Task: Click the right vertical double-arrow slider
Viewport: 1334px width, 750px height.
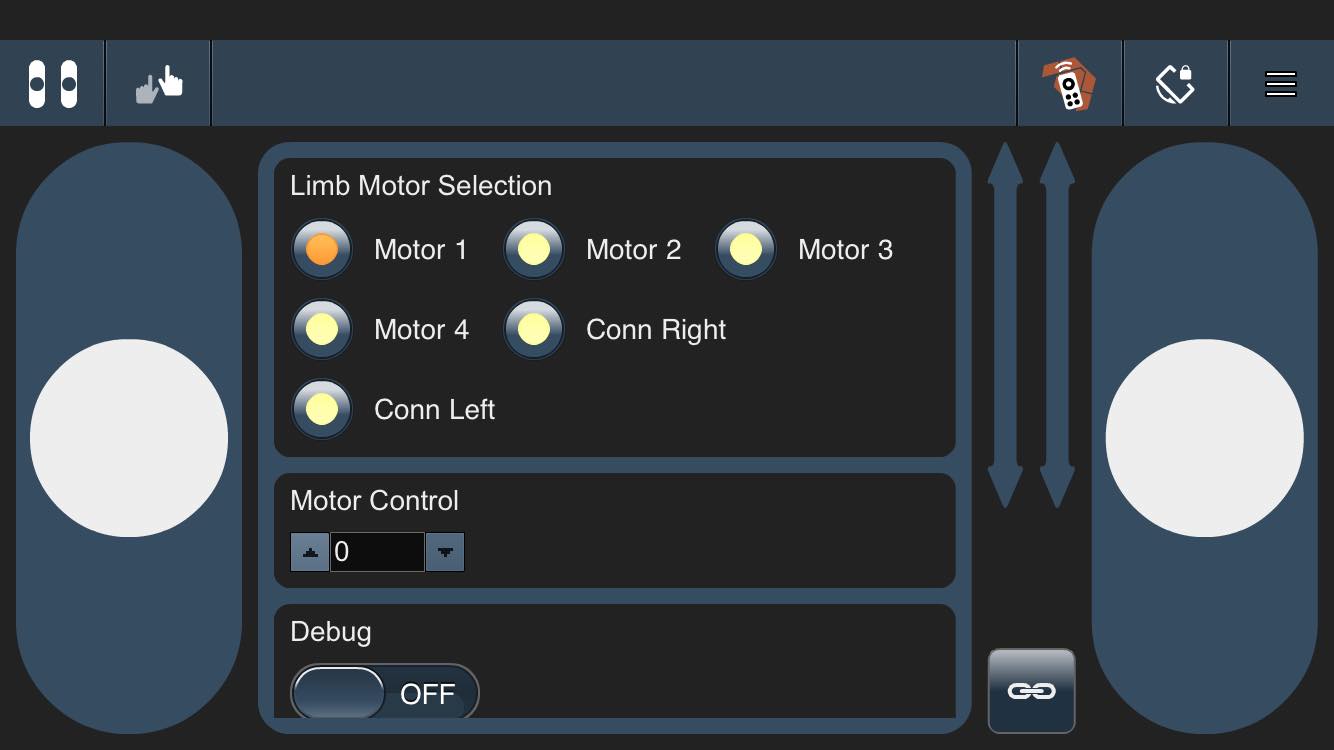Action: [1057, 325]
